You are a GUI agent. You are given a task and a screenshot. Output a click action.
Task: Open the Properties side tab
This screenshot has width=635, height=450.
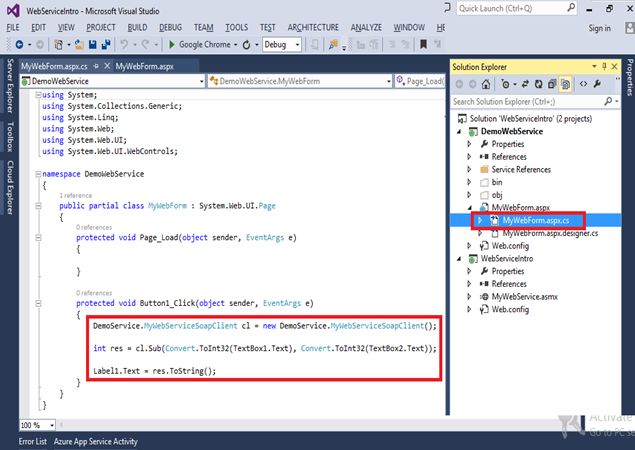630,77
